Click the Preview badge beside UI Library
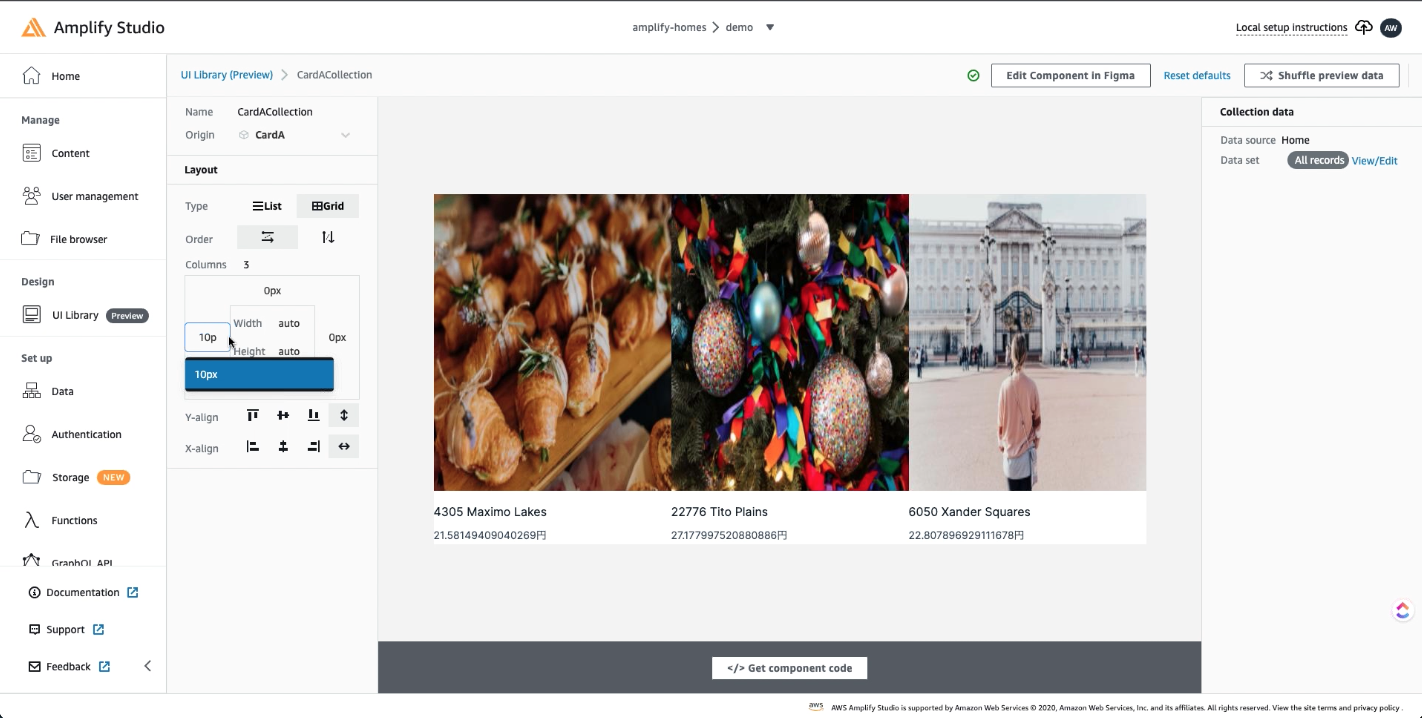 127,315
